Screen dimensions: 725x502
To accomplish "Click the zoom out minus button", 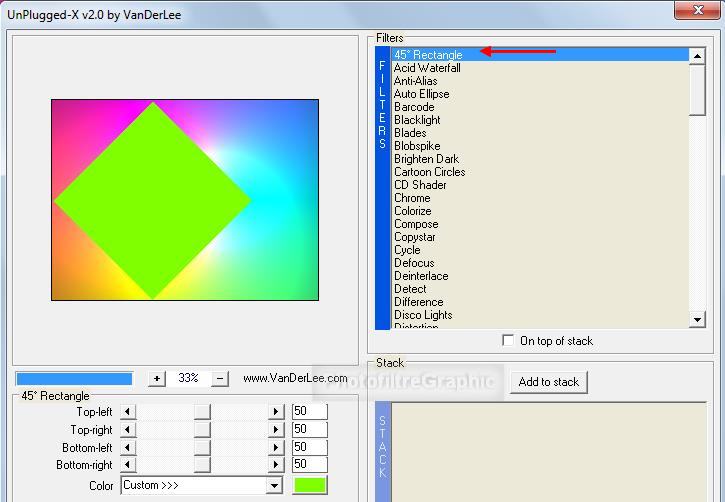I will tap(221, 379).
